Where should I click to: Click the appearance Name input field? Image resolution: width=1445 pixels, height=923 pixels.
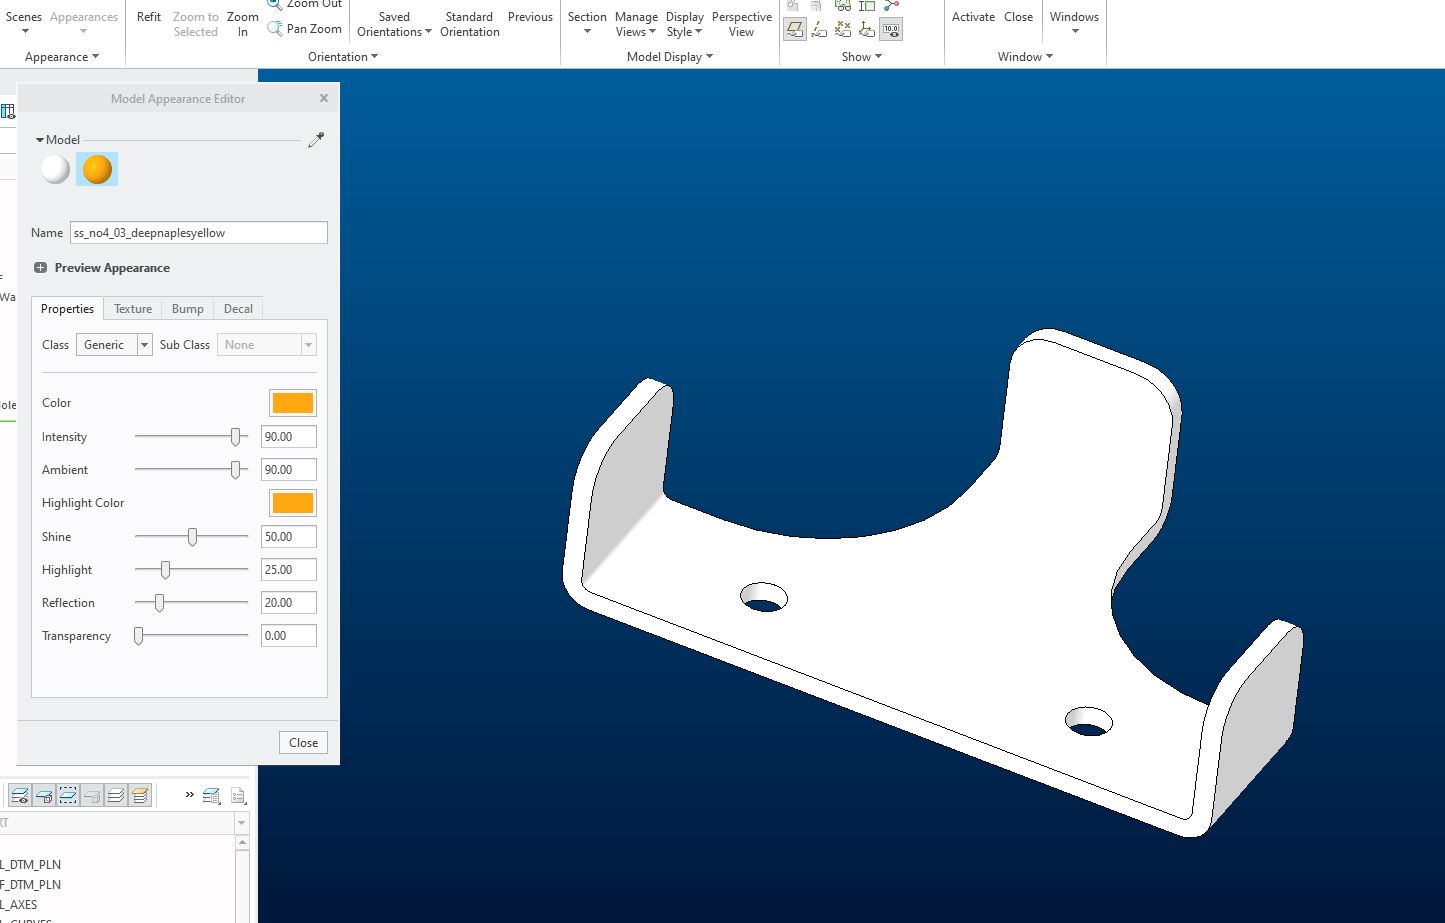pyautogui.click(x=198, y=232)
